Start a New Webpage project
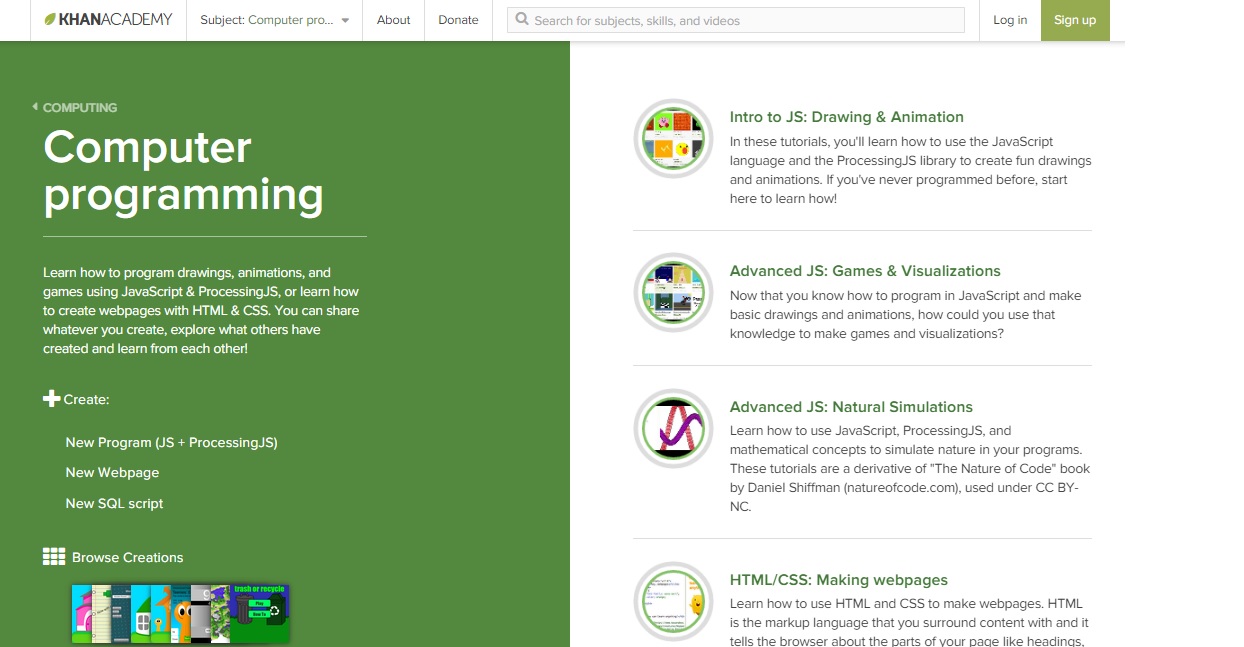This screenshot has width=1244, height=647. 112,472
